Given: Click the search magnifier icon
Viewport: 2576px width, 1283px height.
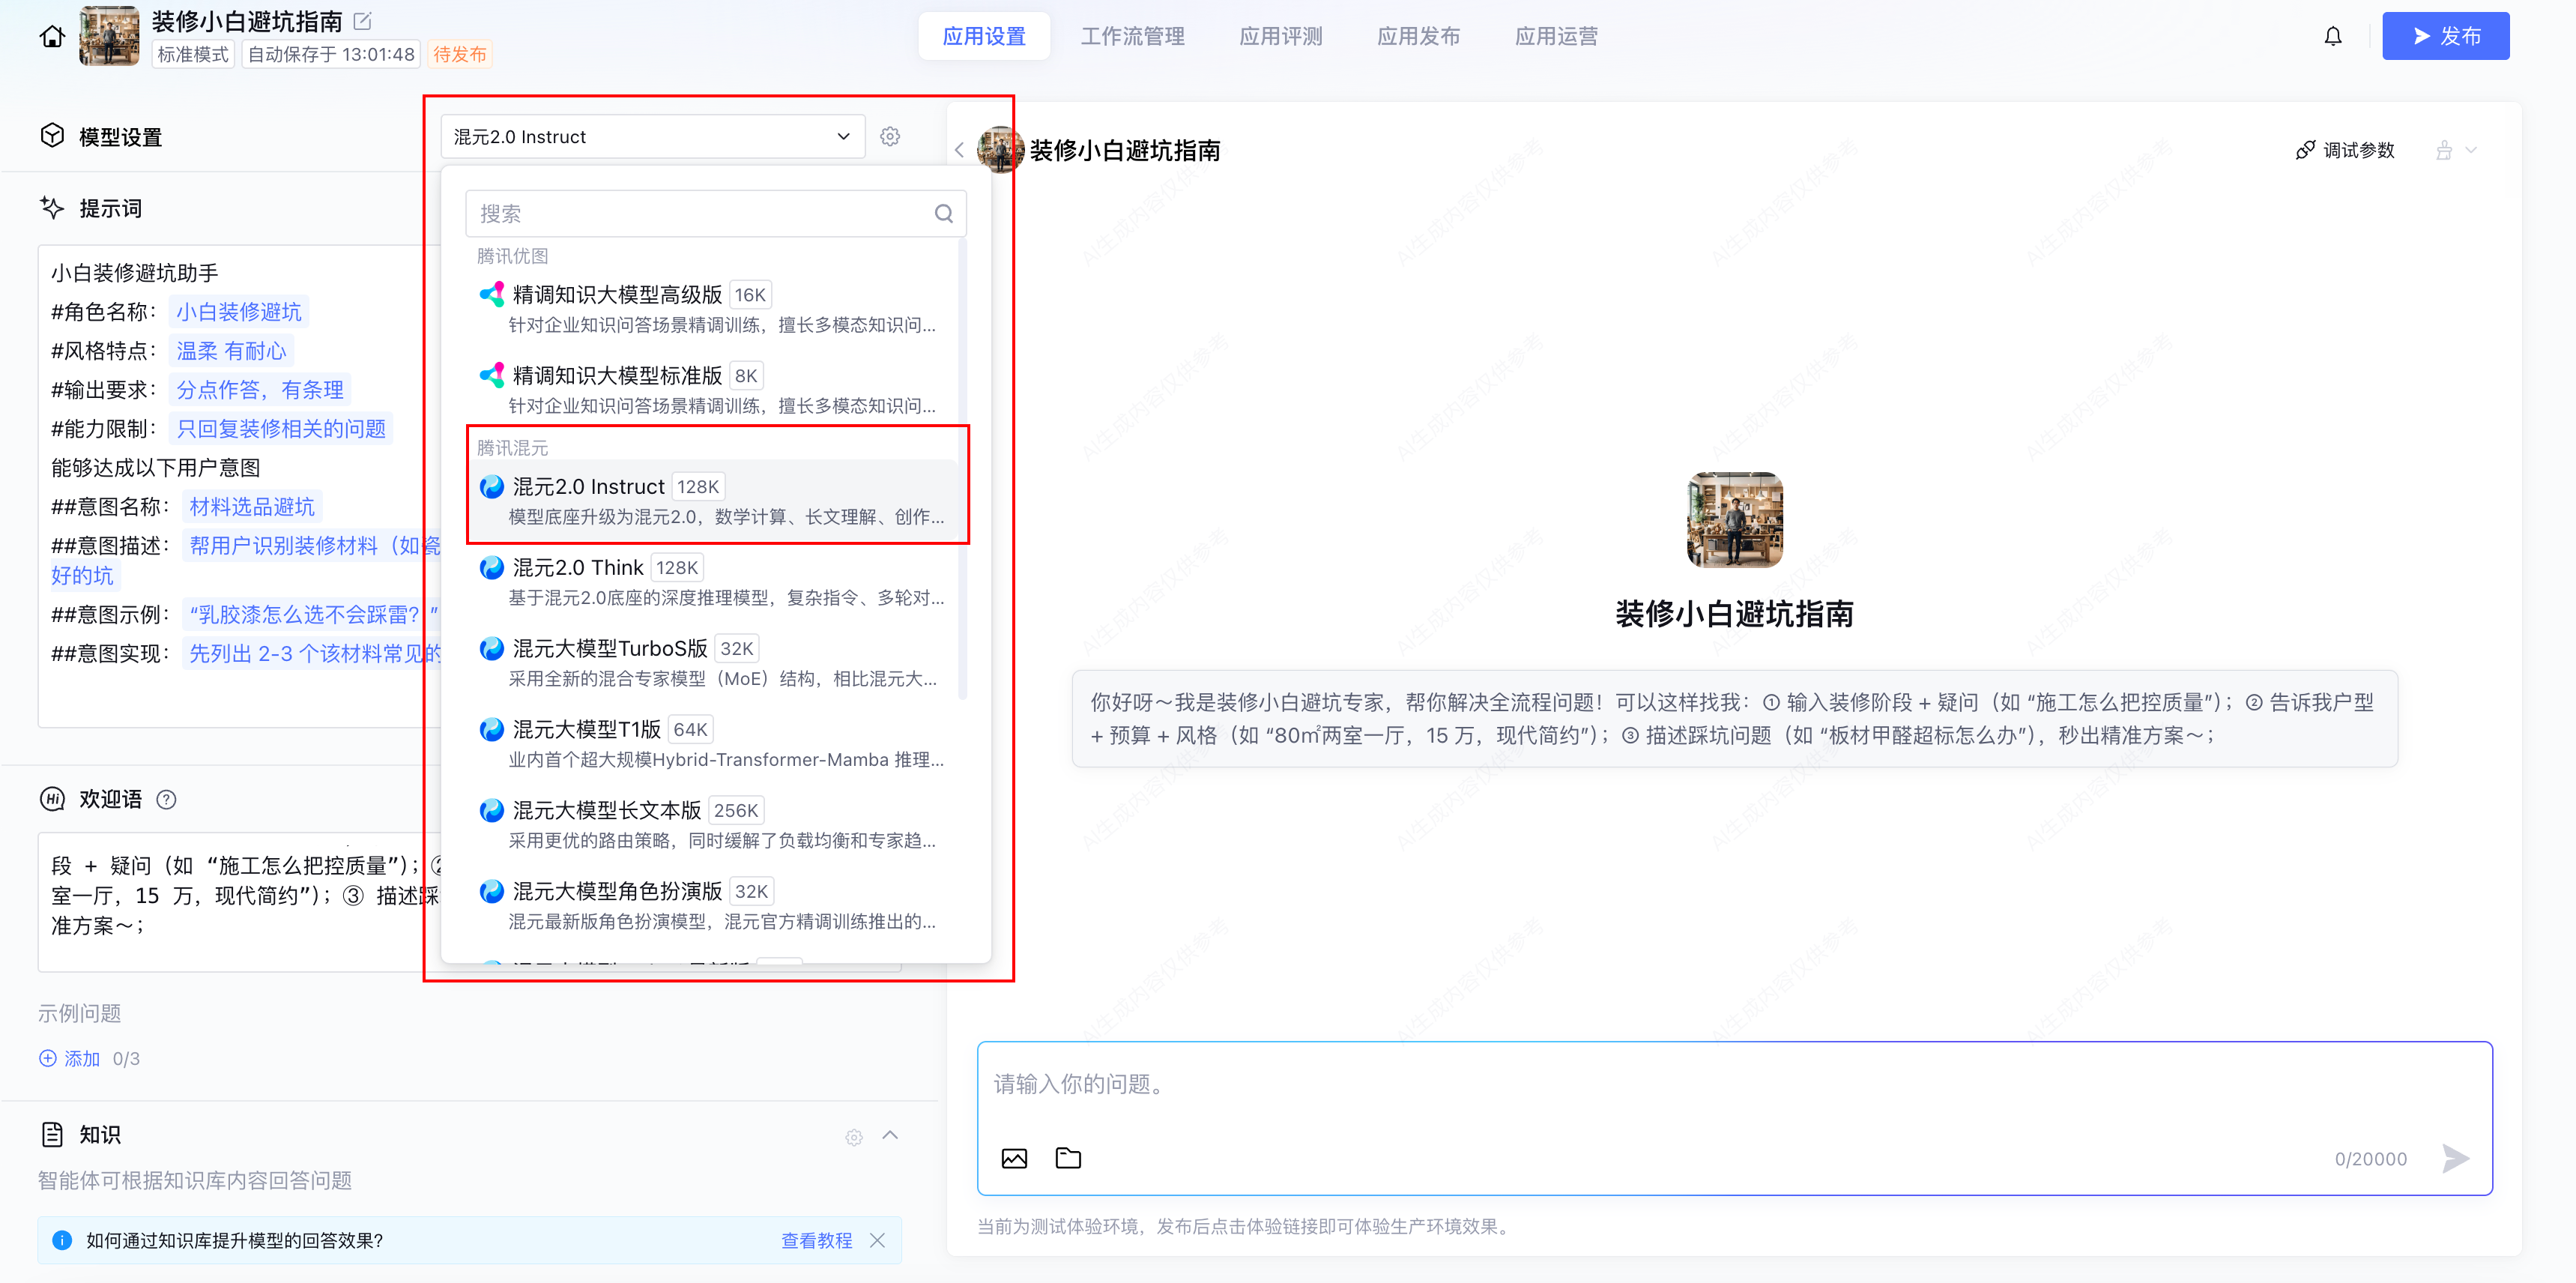Looking at the screenshot, I should tap(943, 213).
